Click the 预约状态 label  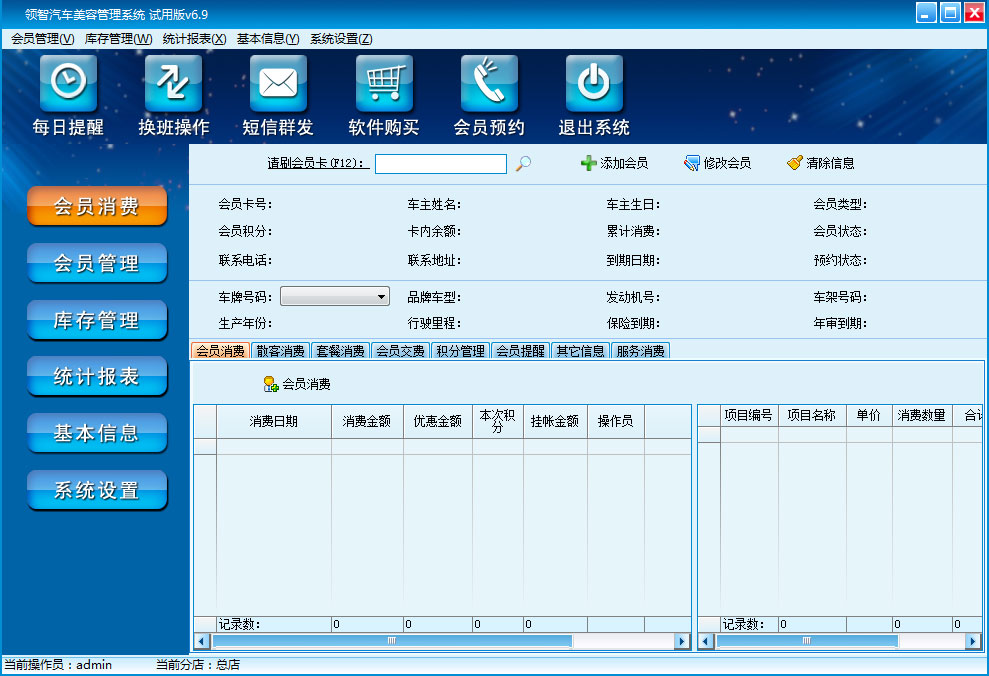coord(840,260)
